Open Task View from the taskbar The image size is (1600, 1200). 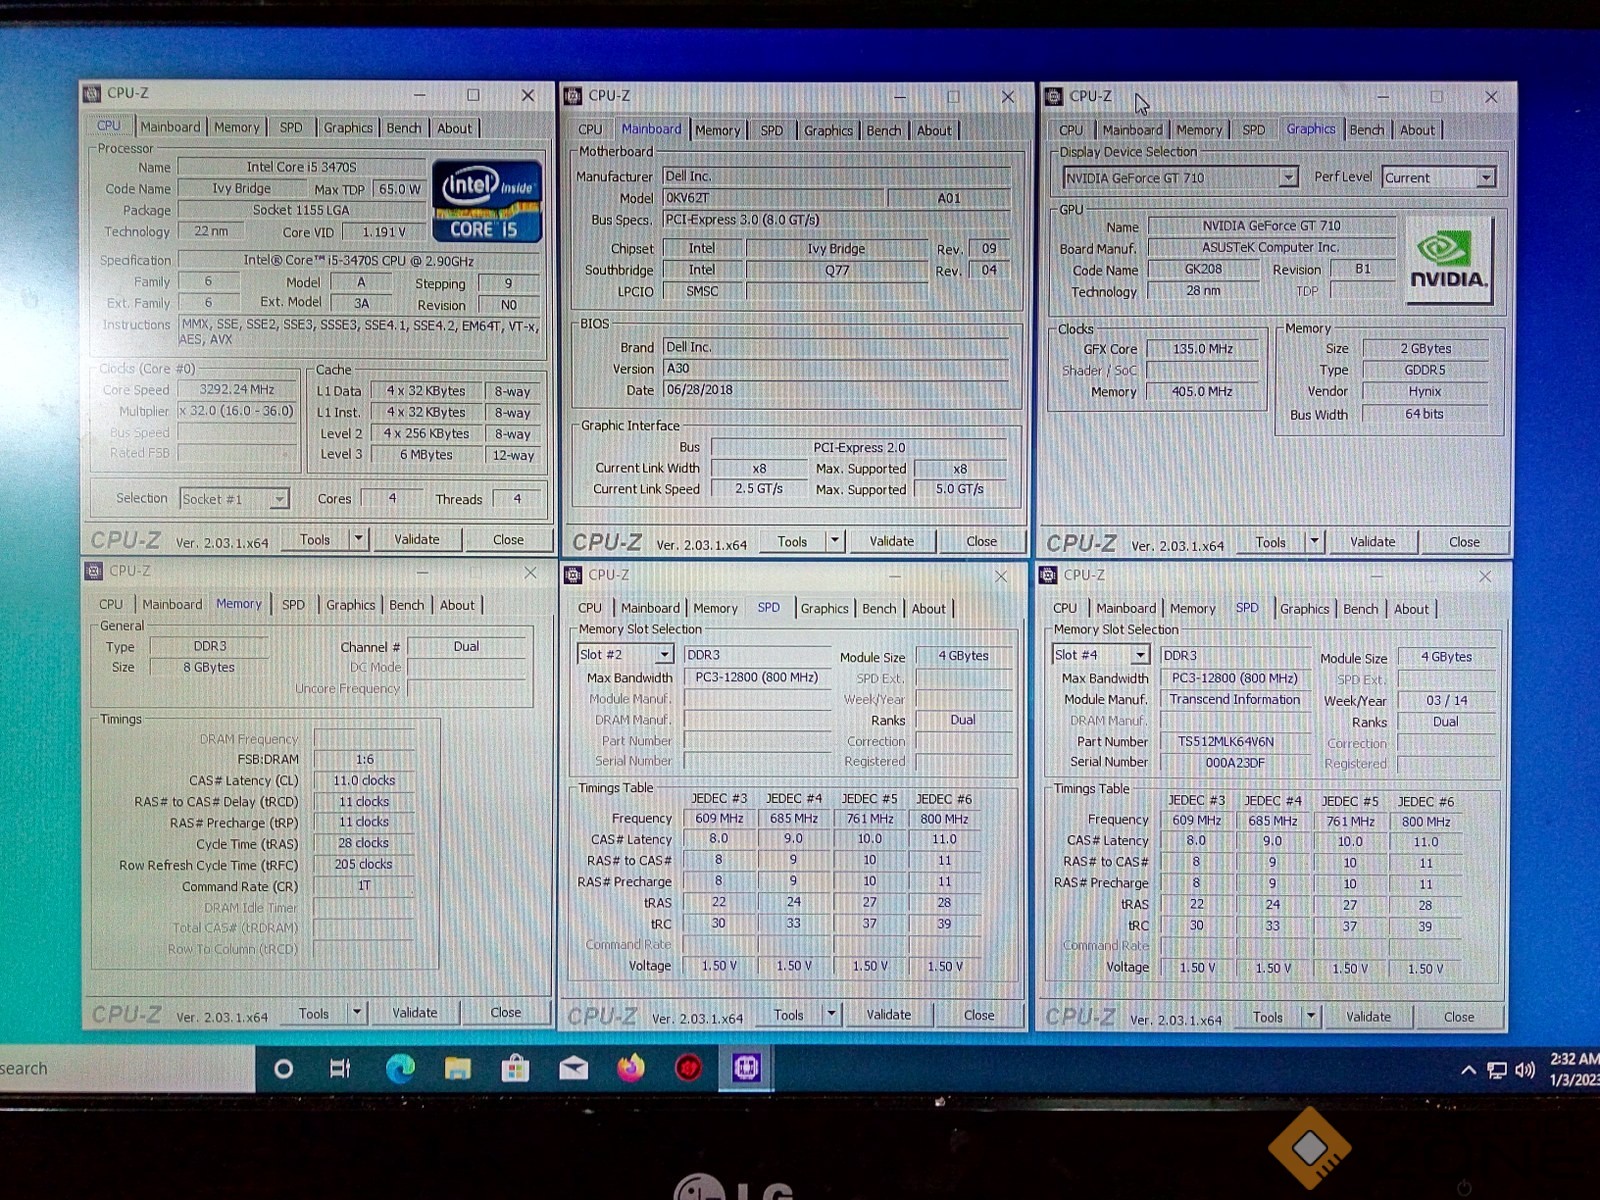pos(340,1069)
